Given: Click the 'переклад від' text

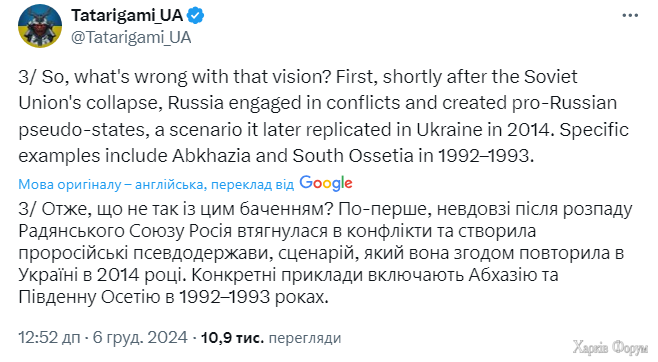Looking at the screenshot, I should pos(253,185).
